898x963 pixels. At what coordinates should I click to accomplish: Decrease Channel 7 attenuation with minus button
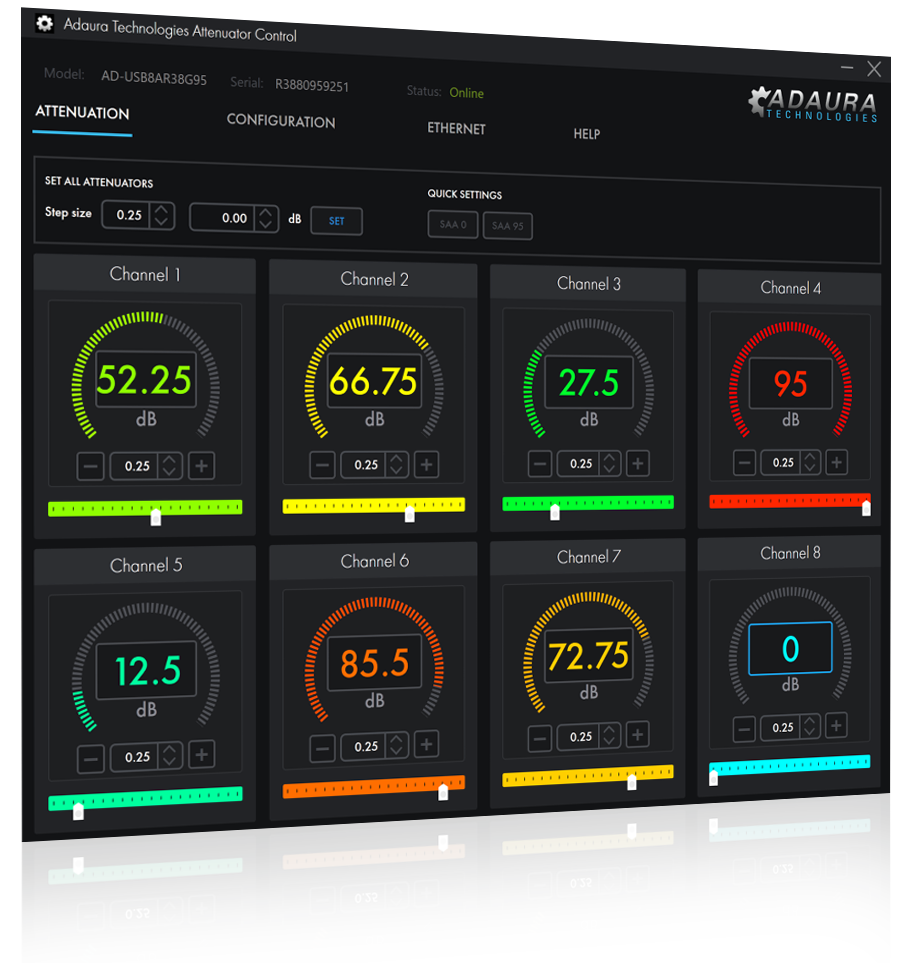[x=539, y=738]
